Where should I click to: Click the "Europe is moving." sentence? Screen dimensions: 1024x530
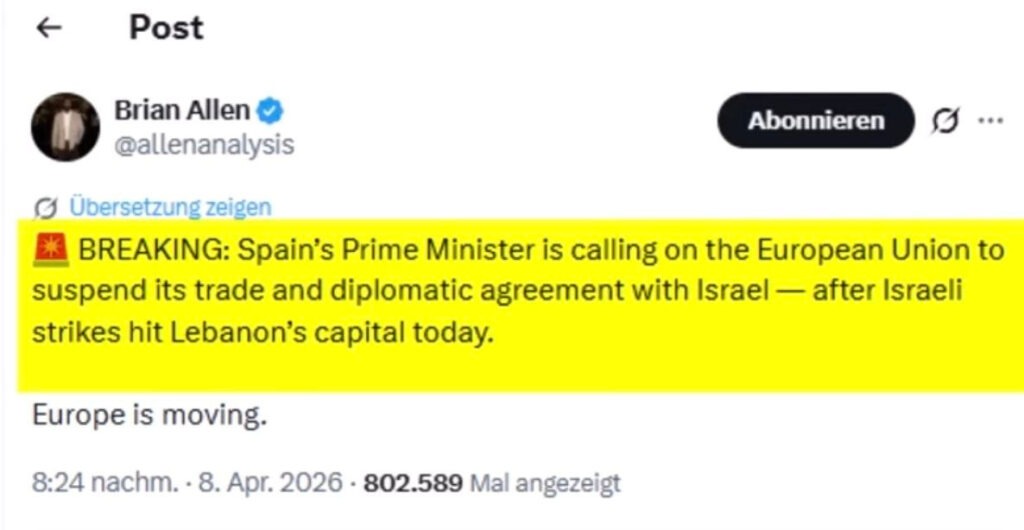(x=150, y=415)
